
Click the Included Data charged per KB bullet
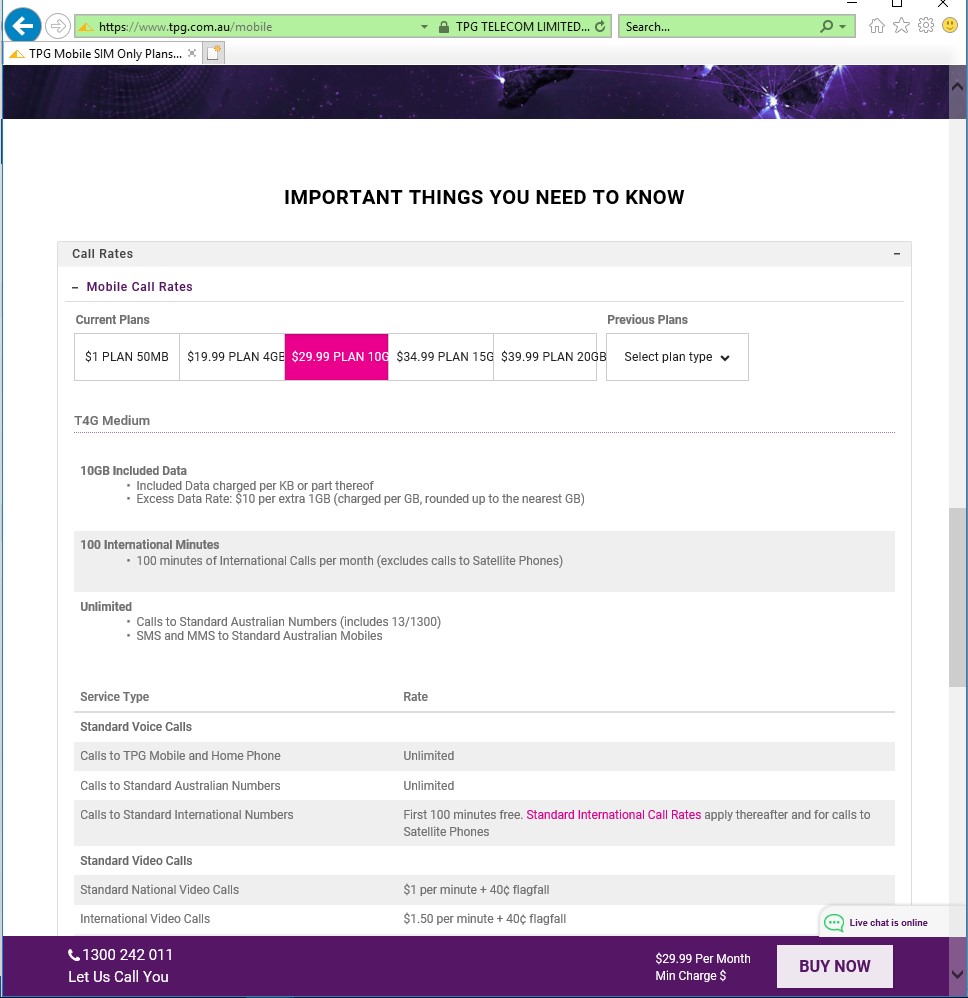[255, 486]
